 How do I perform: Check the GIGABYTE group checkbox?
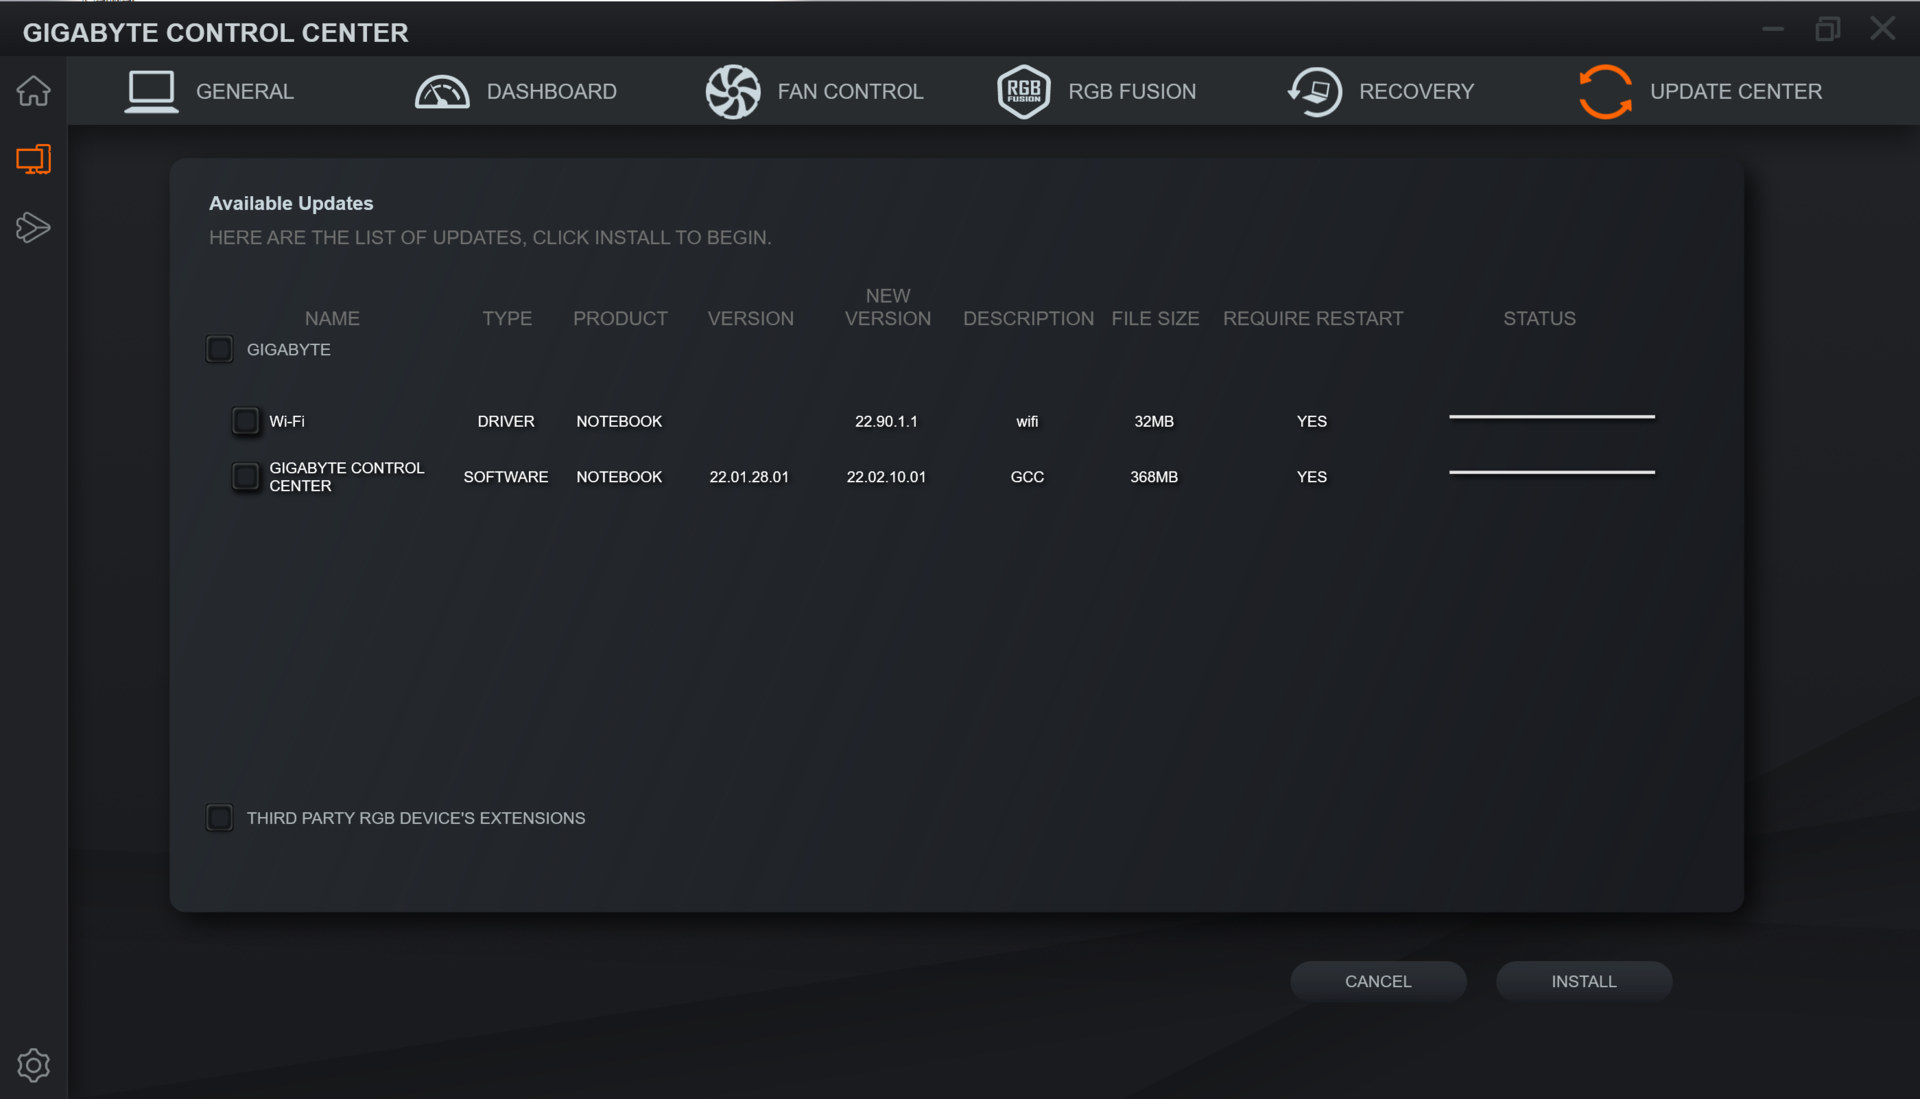pyautogui.click(x=219, y=349)
